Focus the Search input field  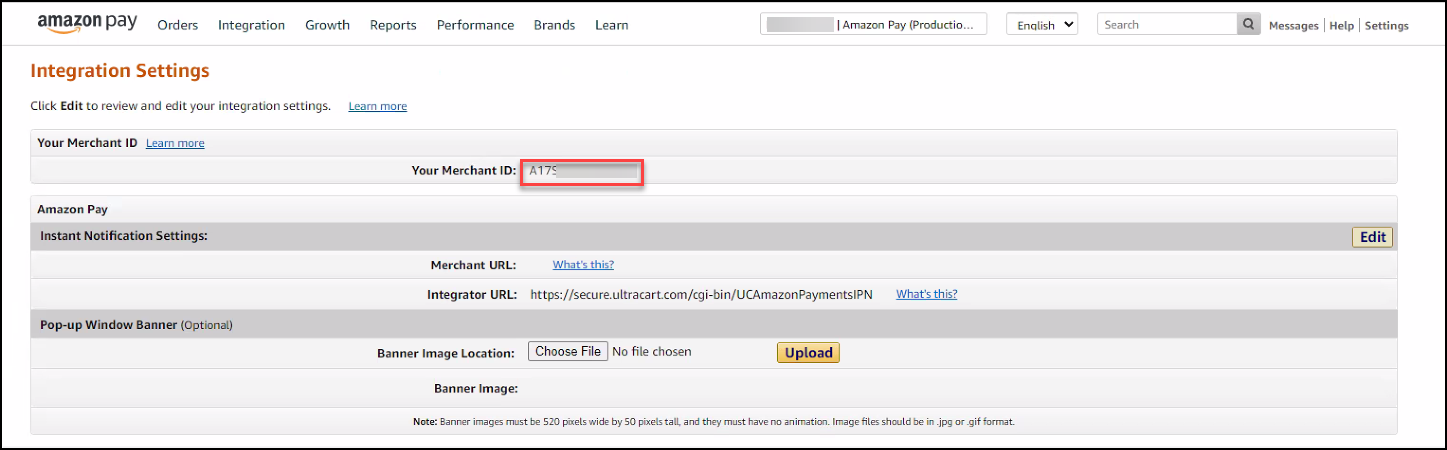1167,25
